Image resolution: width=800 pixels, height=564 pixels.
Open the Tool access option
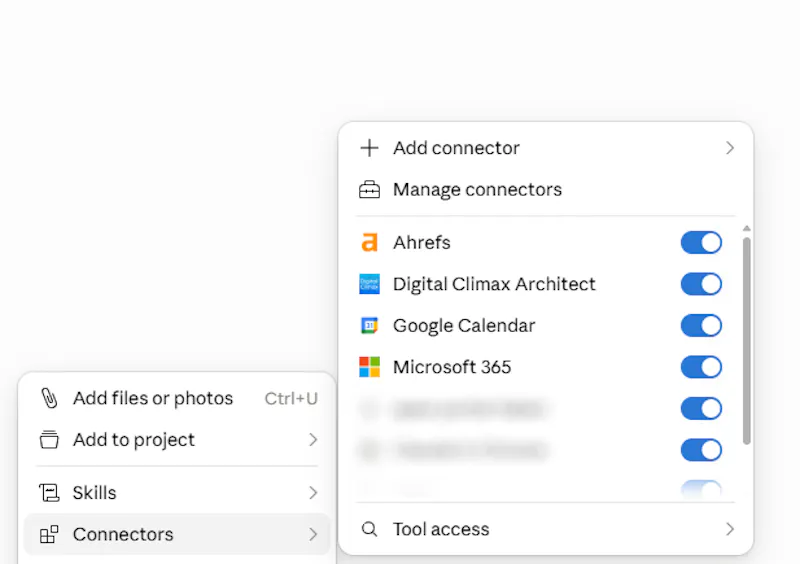coord(546,529)
